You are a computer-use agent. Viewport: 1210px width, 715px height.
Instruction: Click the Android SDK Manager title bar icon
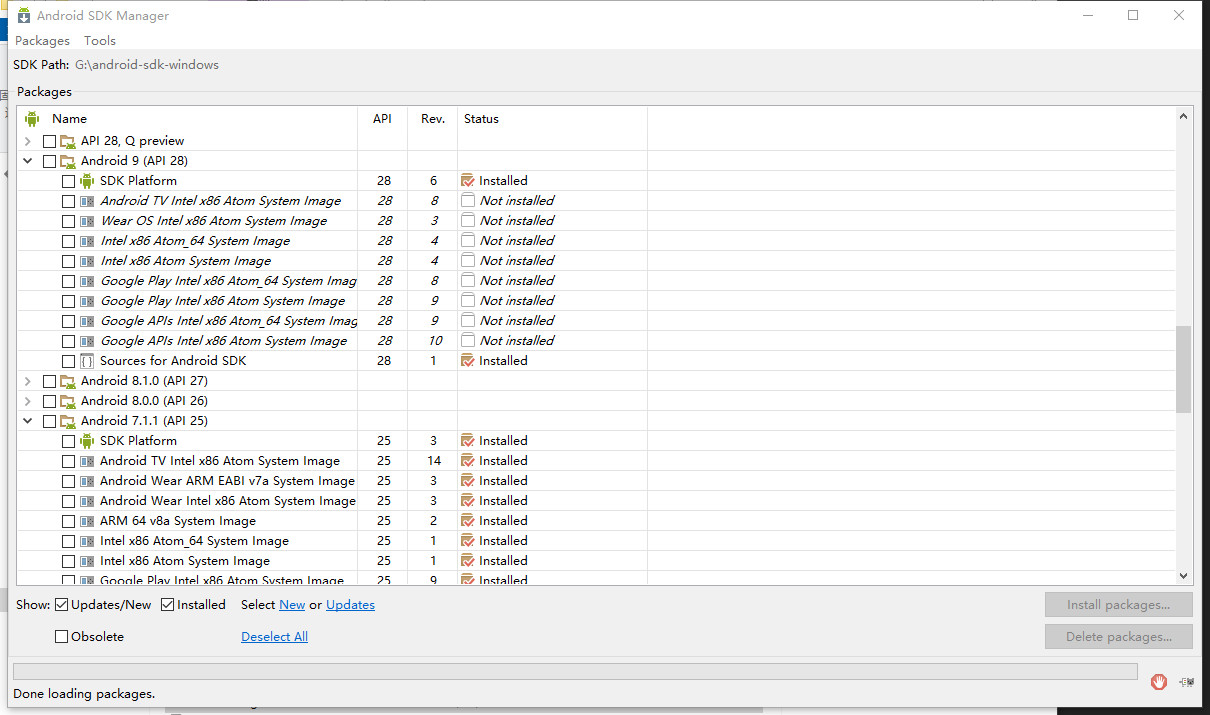pos(24,15)
